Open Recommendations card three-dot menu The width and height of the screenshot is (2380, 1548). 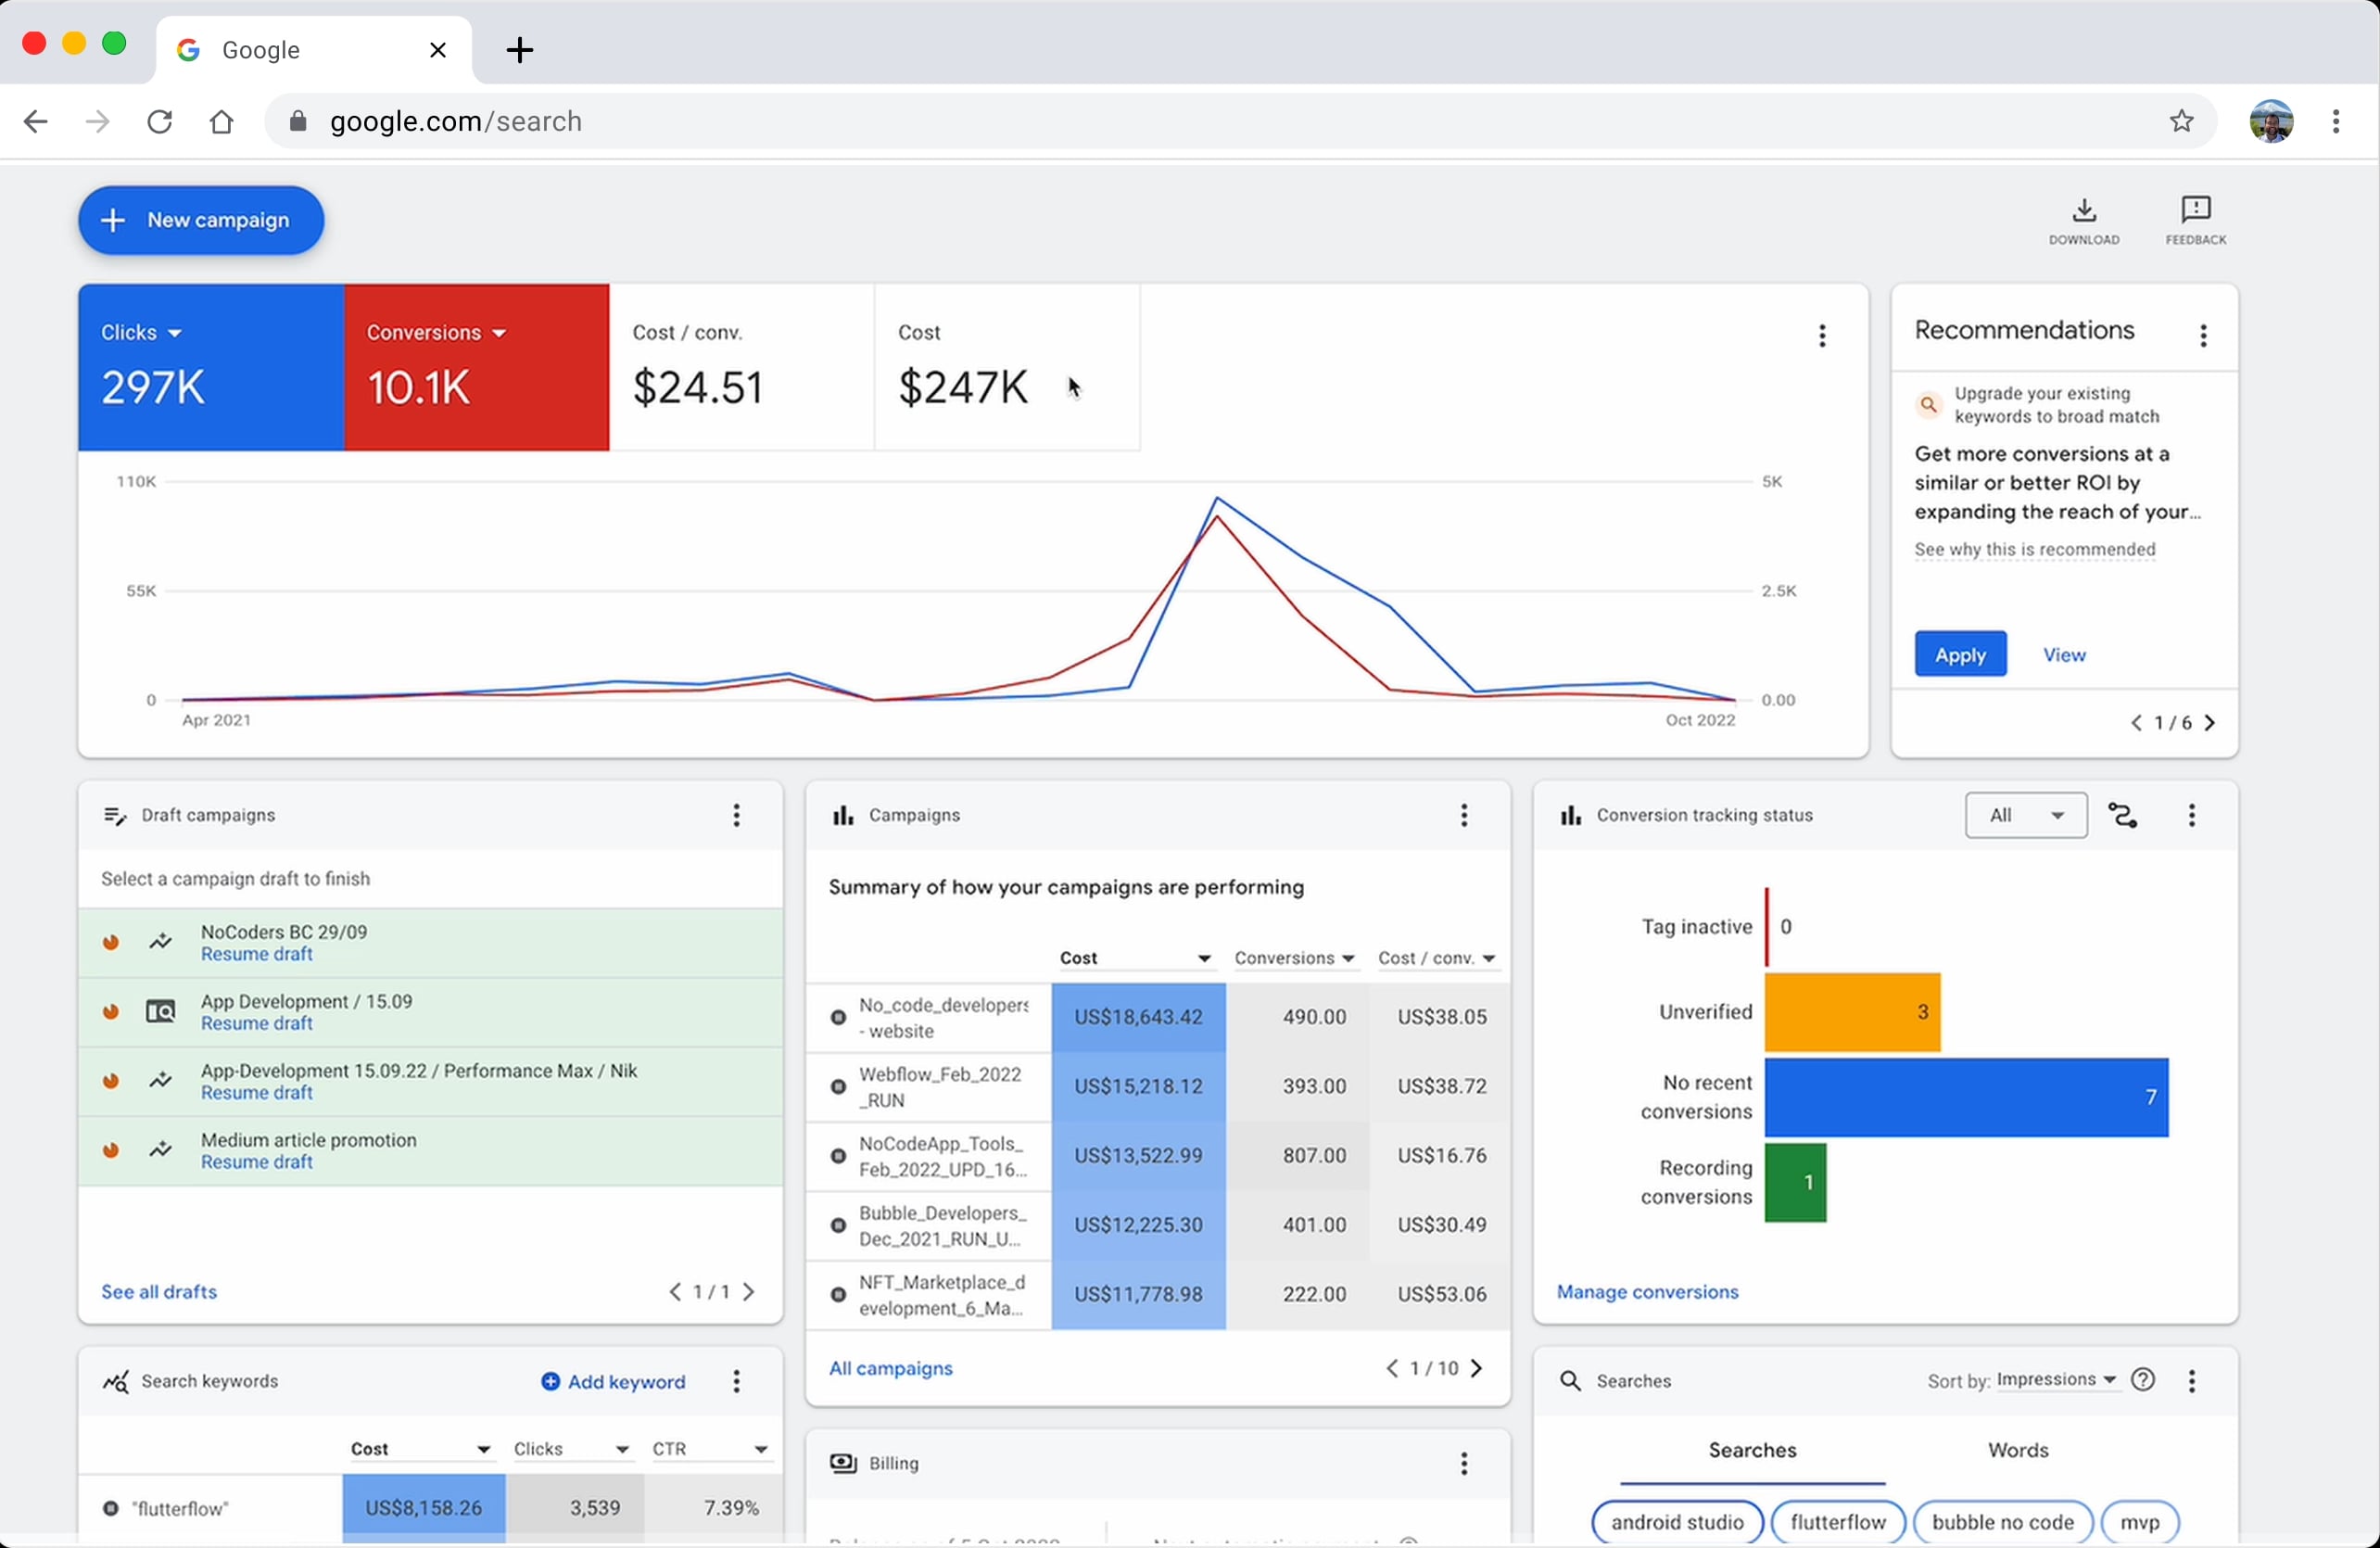2203,336
